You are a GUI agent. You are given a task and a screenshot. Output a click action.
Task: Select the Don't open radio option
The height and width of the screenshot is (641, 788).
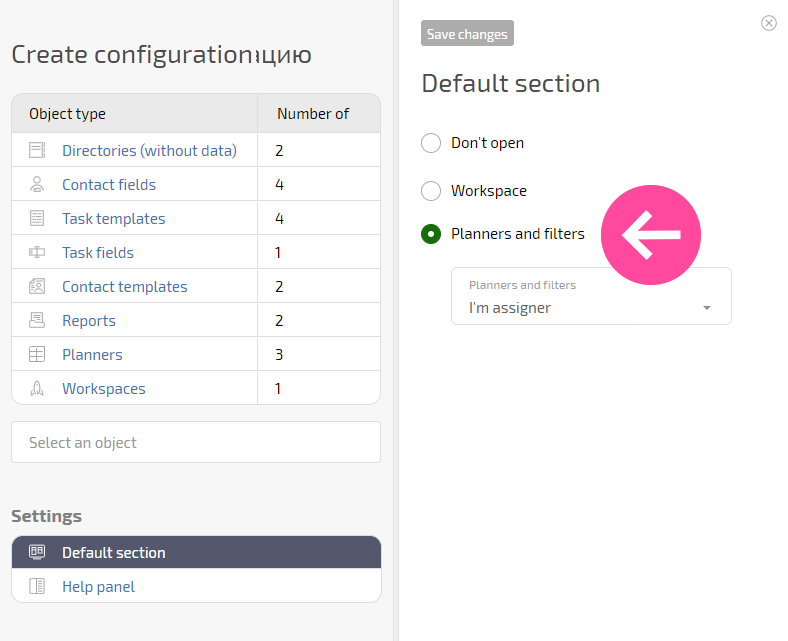(431, 143)
